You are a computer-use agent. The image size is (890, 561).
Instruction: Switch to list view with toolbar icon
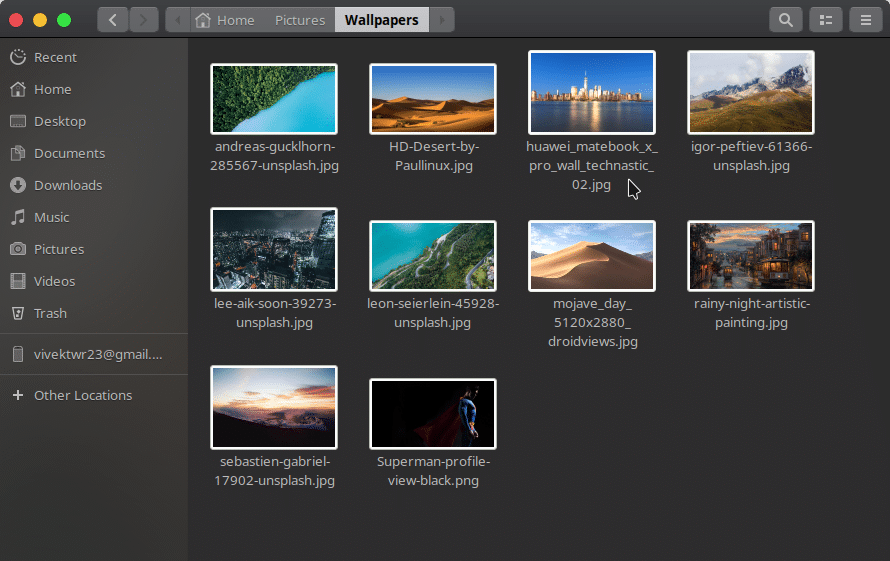click(826, 20)
